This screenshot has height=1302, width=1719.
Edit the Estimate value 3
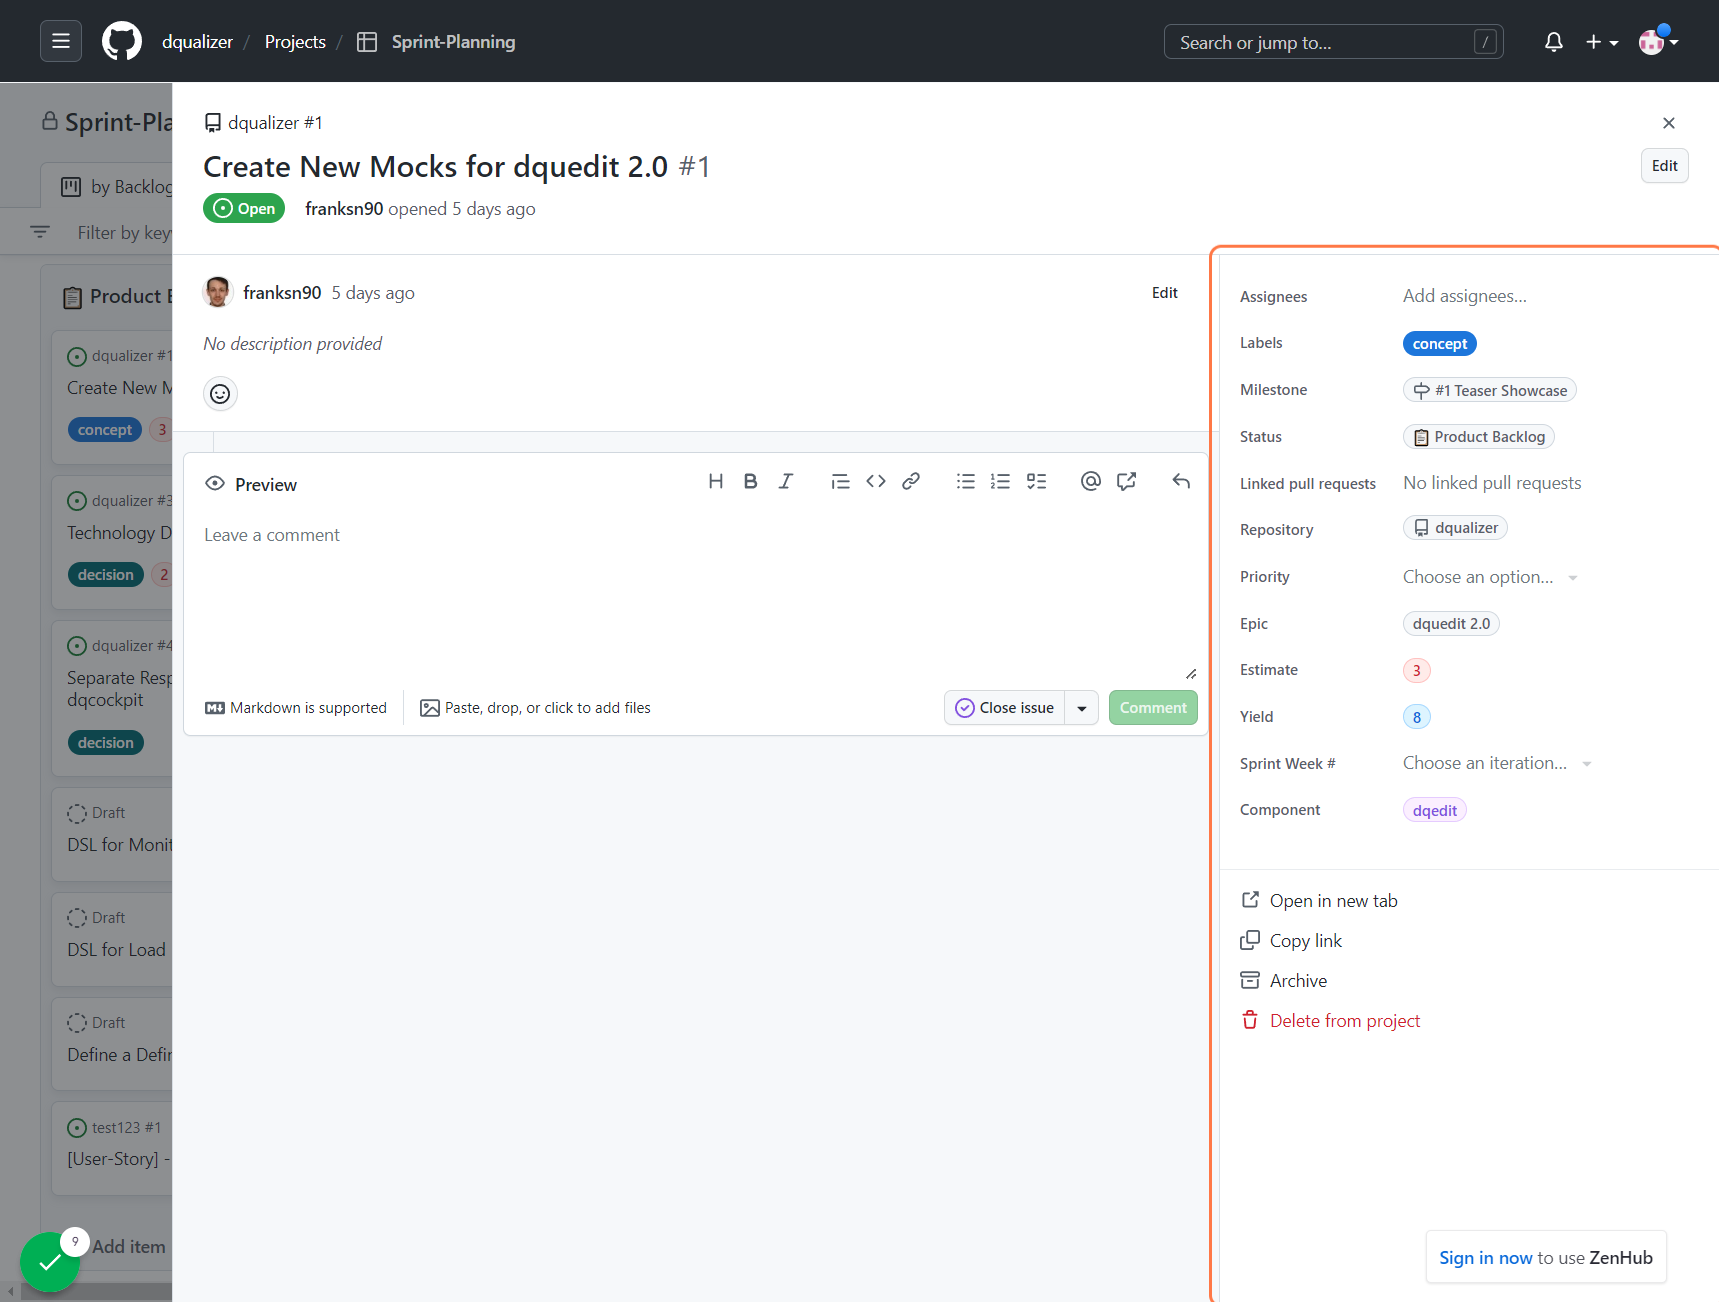pos(1416,671)
